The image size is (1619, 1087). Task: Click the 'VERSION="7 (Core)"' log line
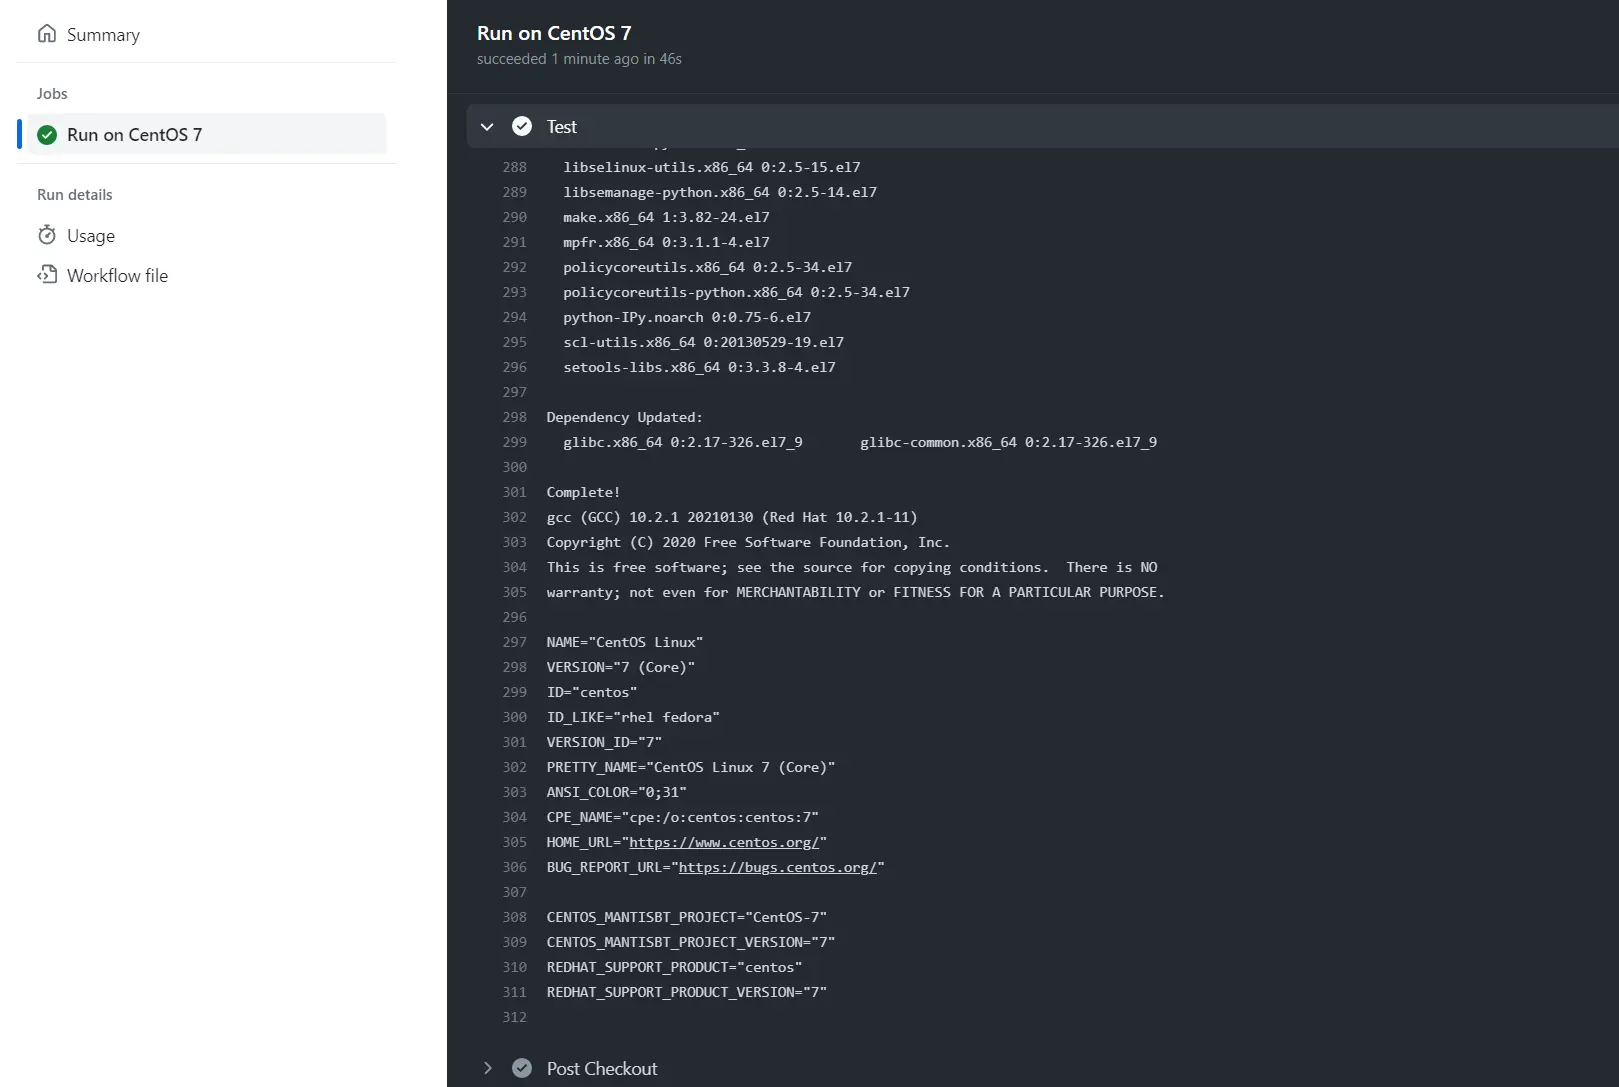[x=621, y=667]
